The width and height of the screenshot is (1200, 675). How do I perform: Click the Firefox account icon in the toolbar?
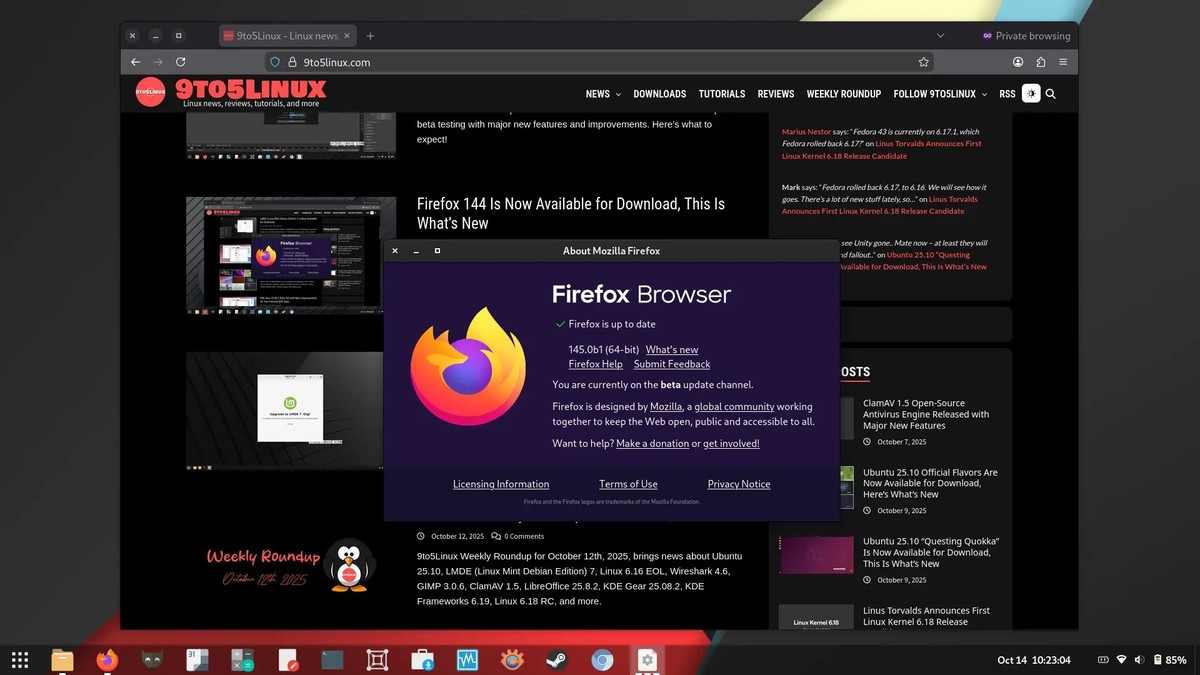tap(1017, 61)
